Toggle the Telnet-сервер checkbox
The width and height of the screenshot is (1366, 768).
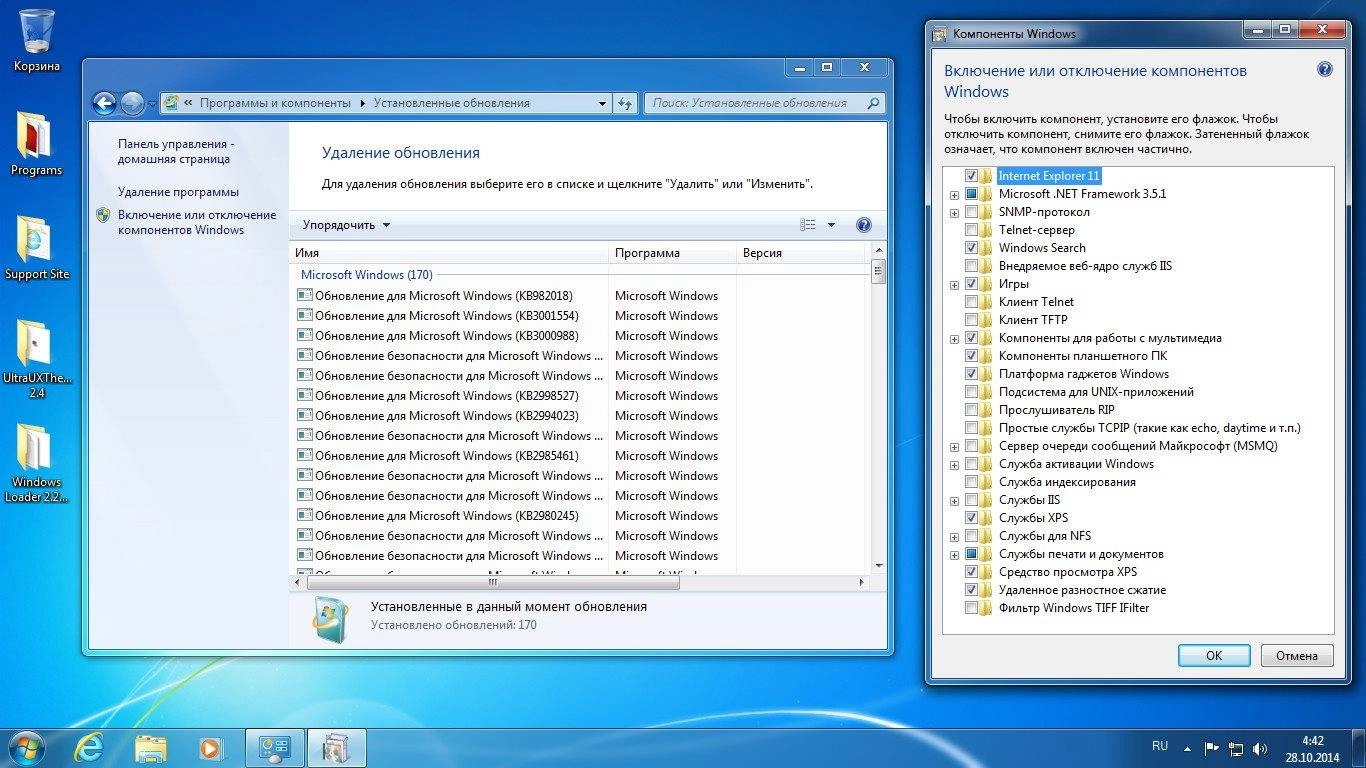click(x=971, y=230)
